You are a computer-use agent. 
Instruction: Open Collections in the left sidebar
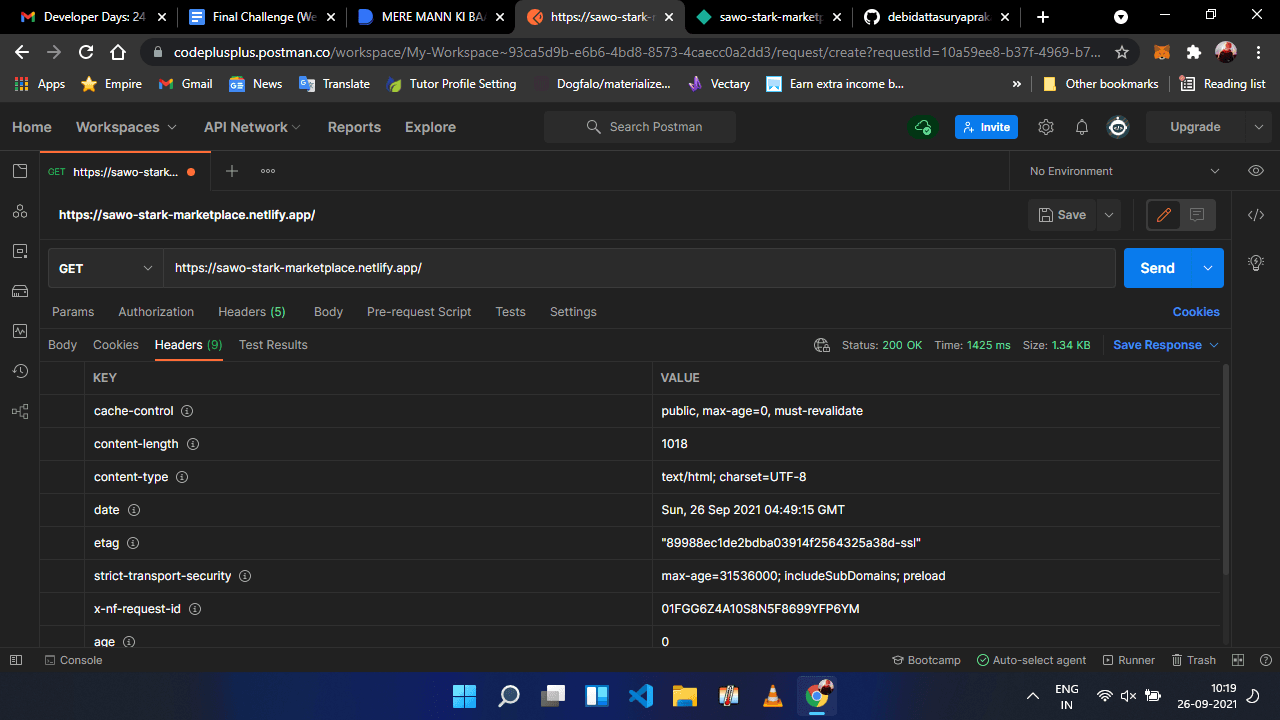click(20, 171)
